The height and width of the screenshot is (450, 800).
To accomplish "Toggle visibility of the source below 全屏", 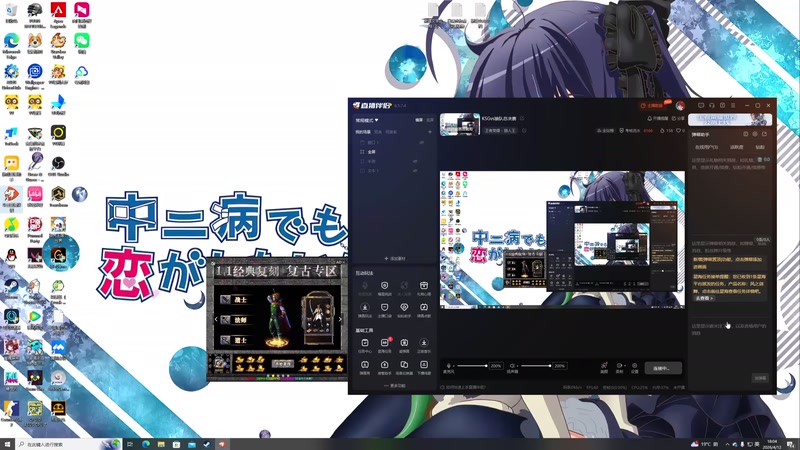I will coord(415,161).
